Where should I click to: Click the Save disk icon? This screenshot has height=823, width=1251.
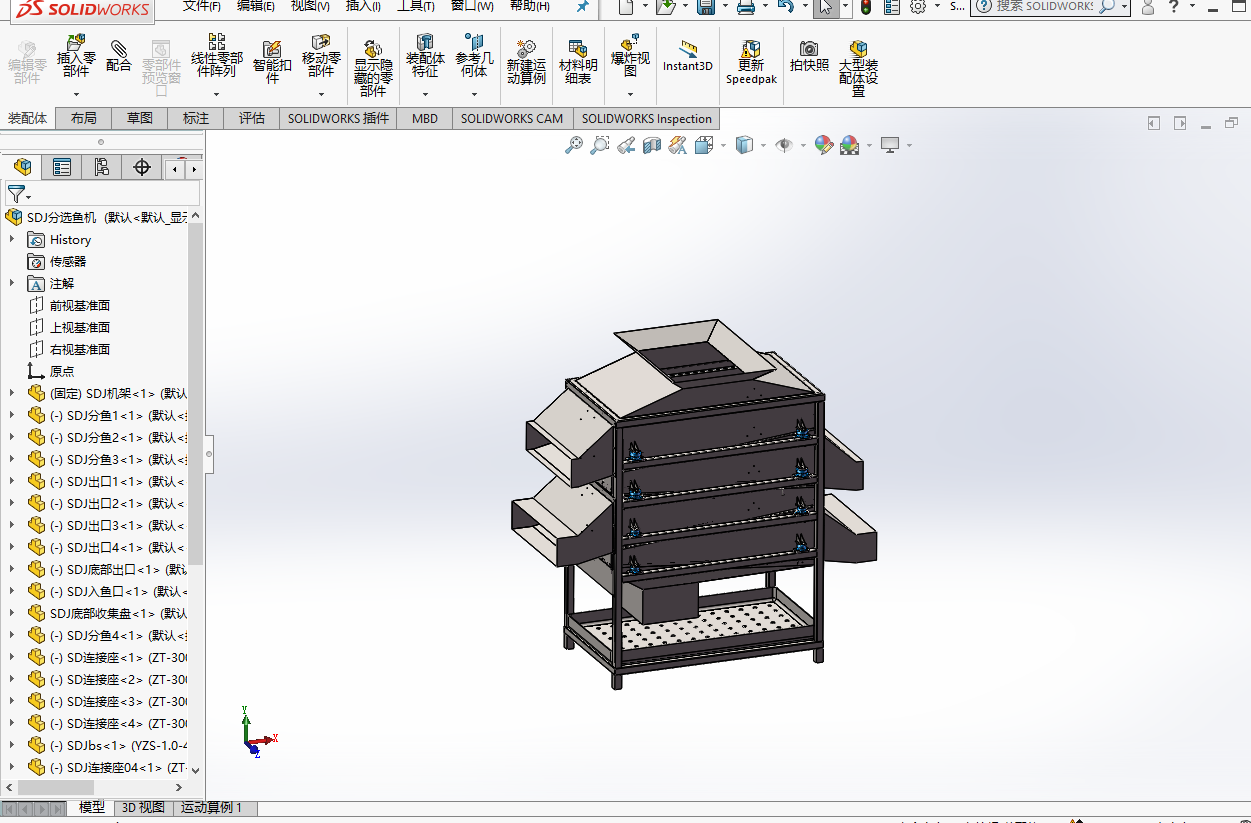[x=705, y=7]
